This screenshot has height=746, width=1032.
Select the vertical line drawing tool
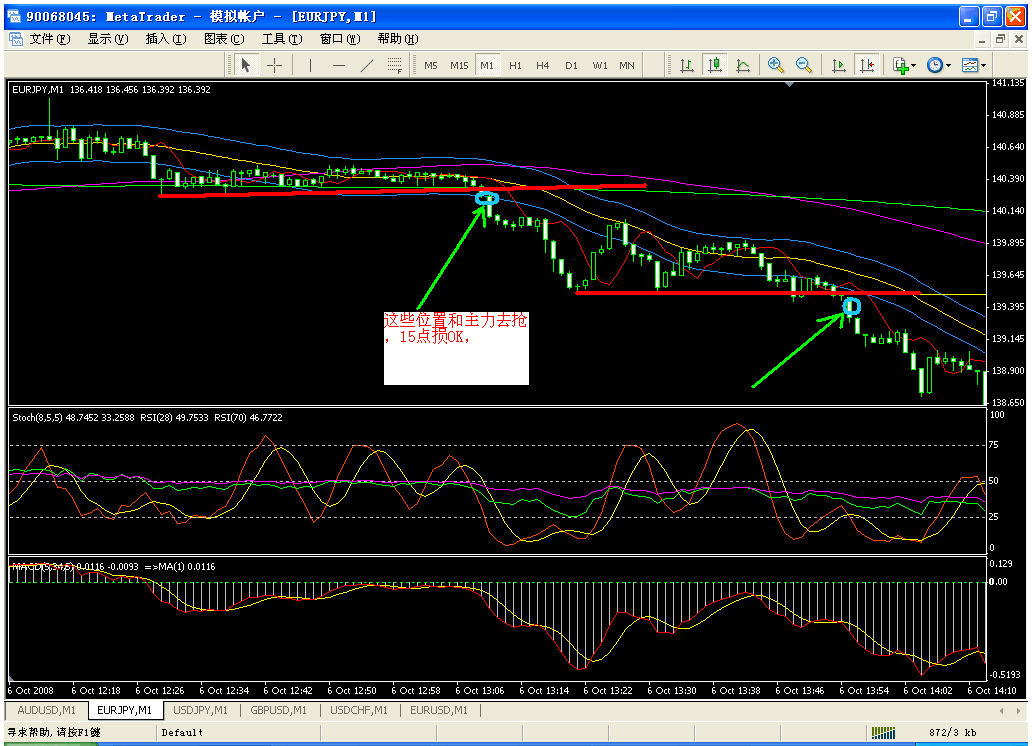(310, 65)
